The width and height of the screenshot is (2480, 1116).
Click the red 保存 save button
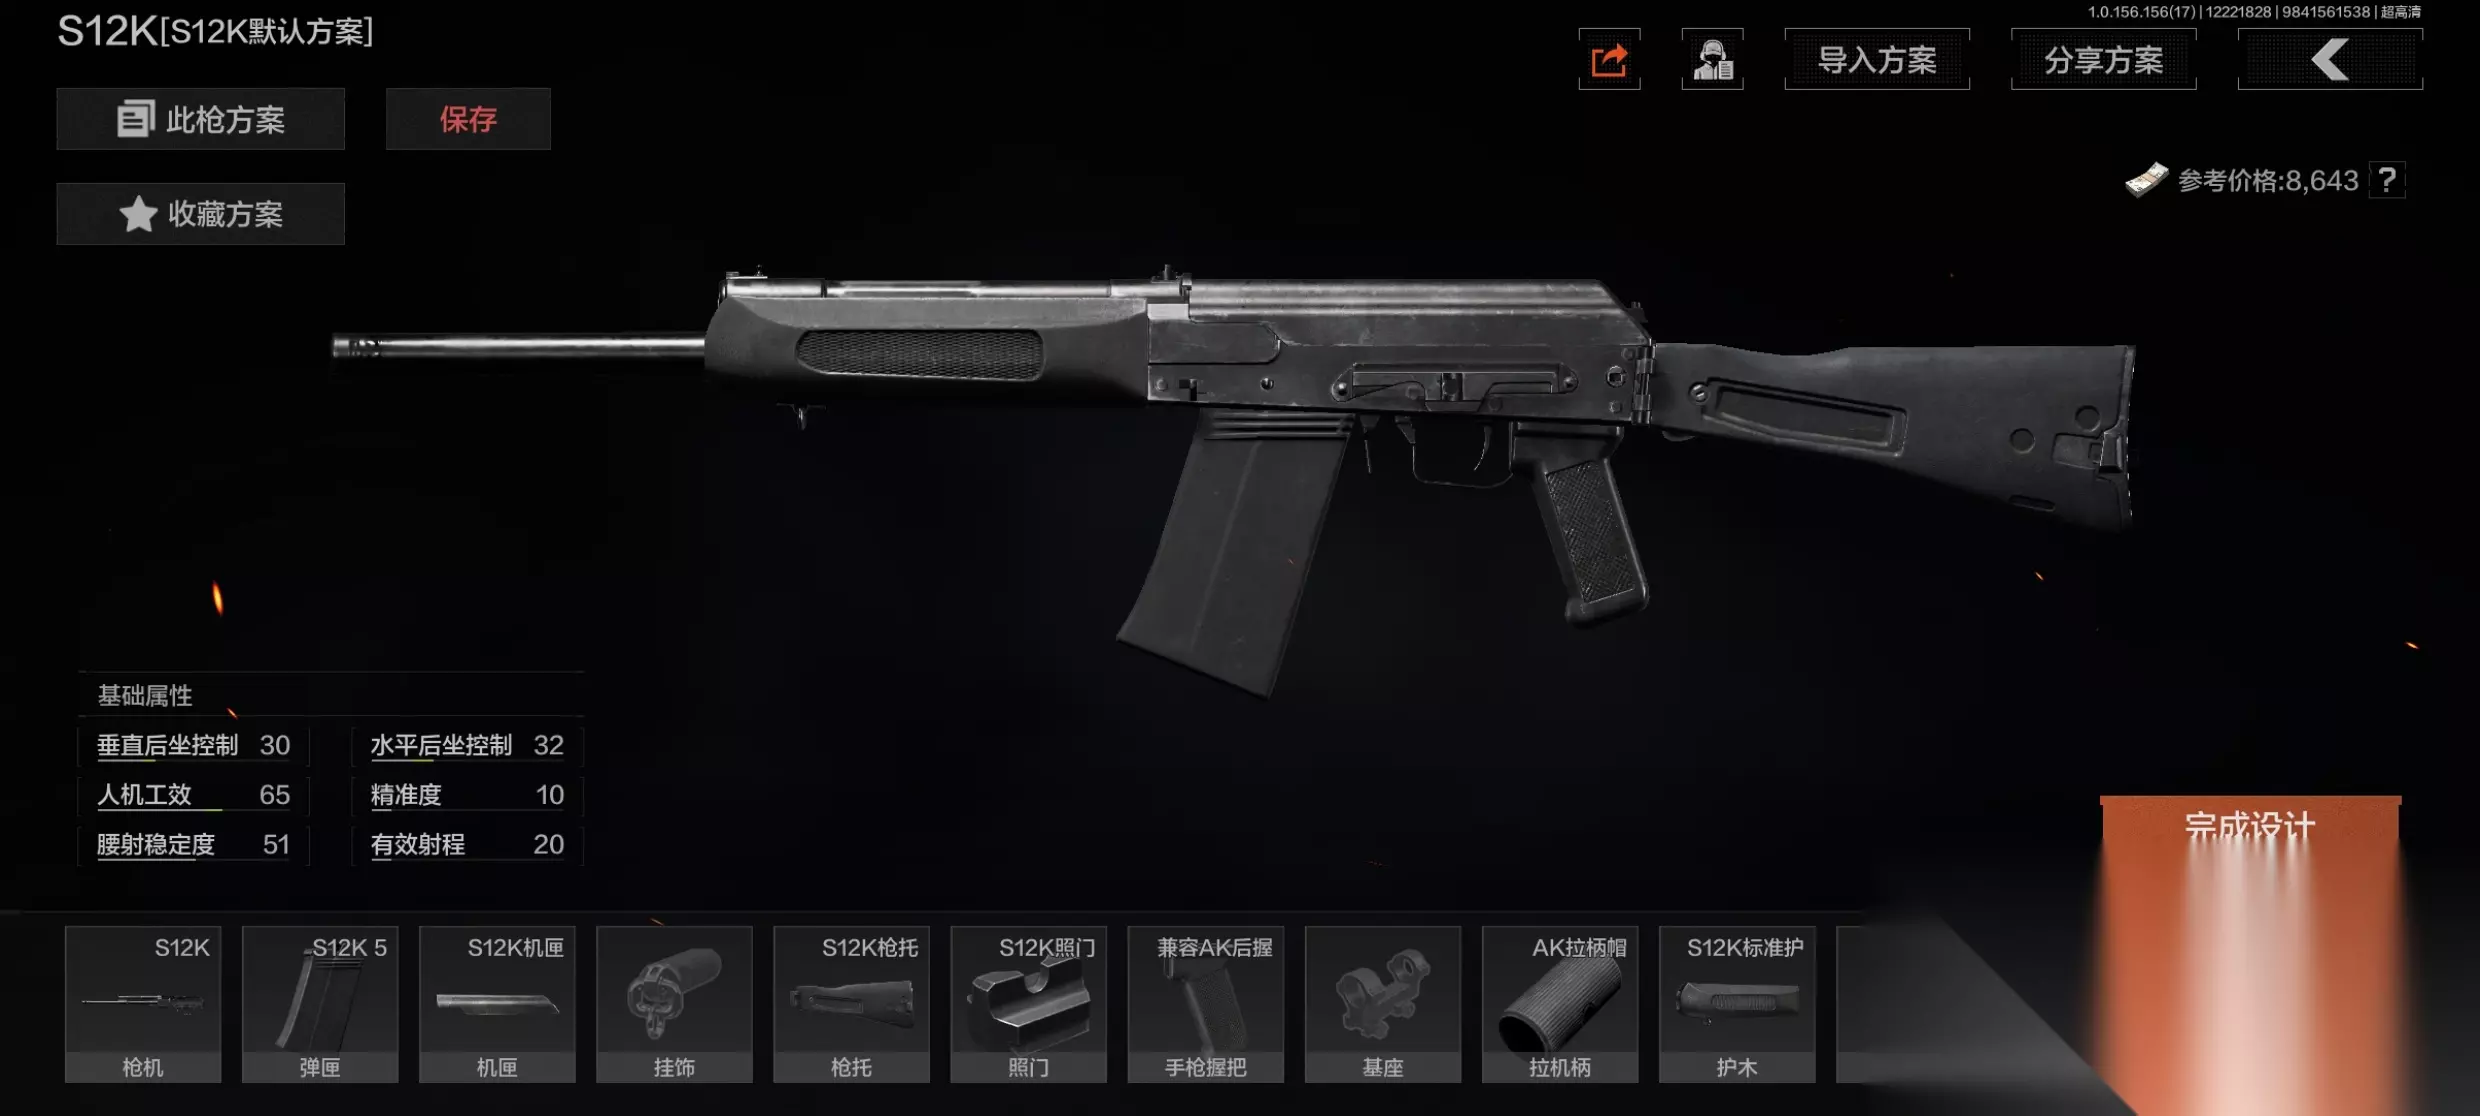coord(468,119)
